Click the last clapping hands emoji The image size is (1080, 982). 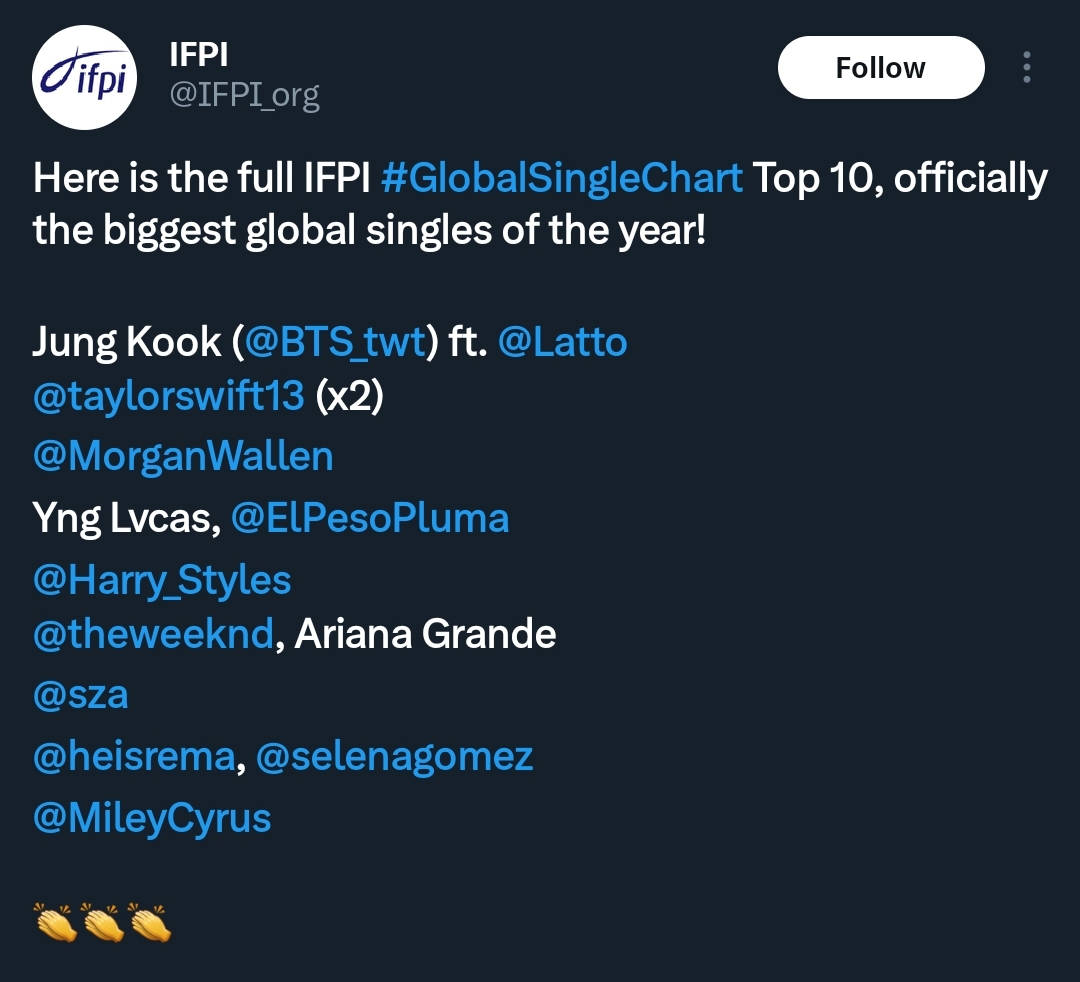(x=149, y=922)
